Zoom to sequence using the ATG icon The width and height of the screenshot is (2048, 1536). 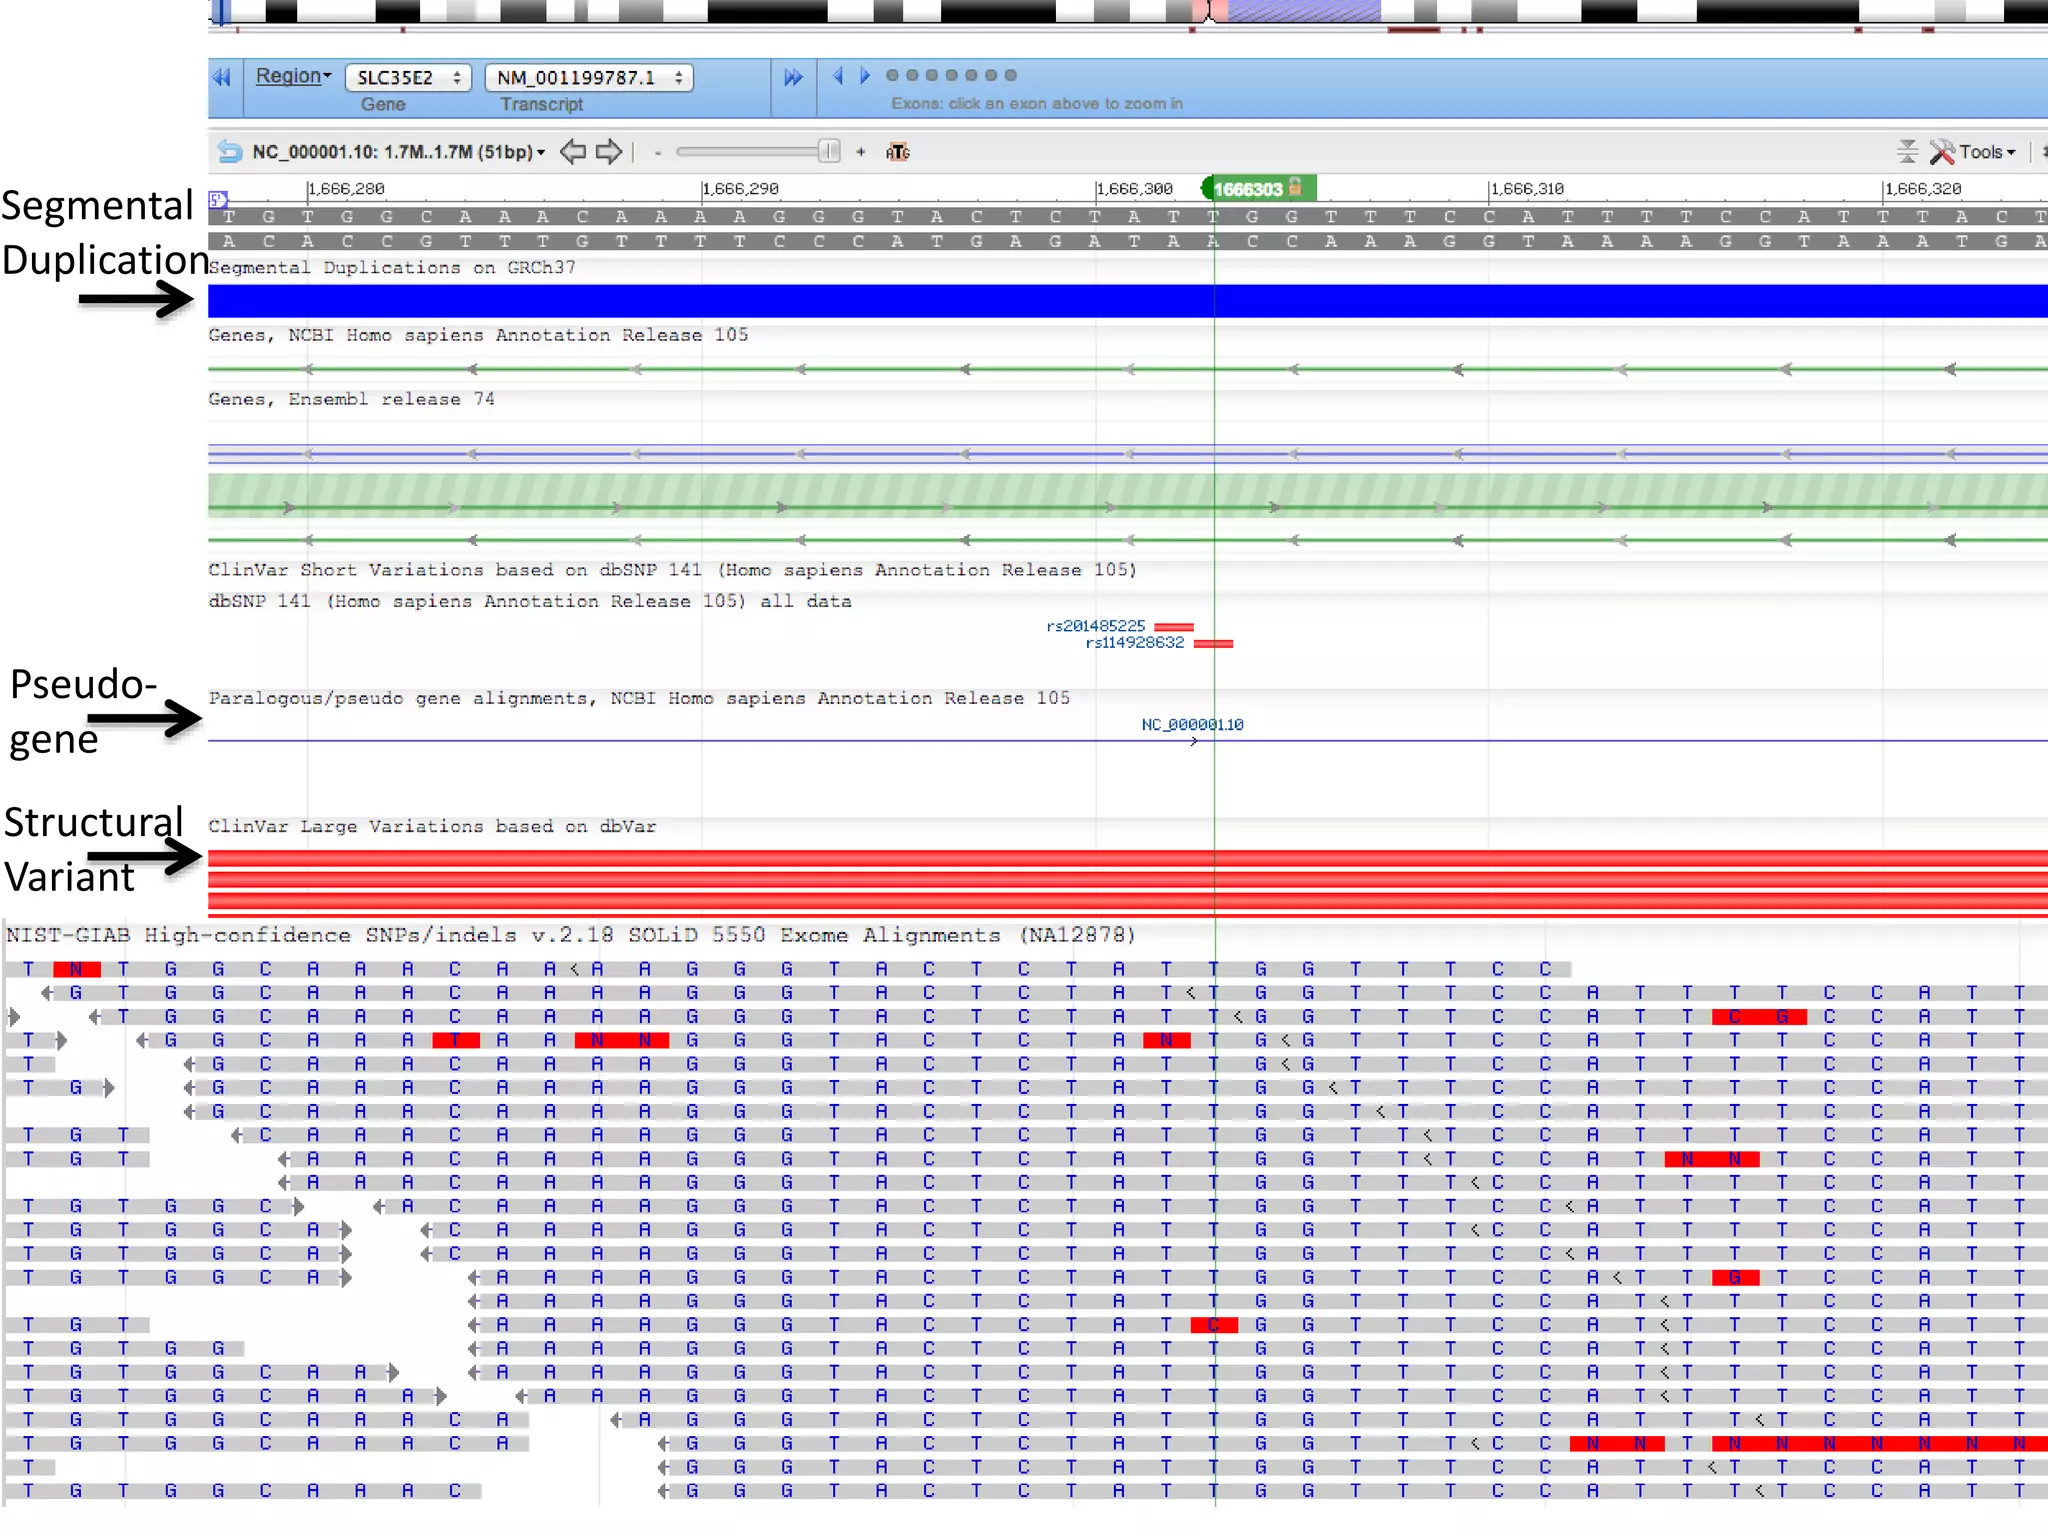pos(898,152)
